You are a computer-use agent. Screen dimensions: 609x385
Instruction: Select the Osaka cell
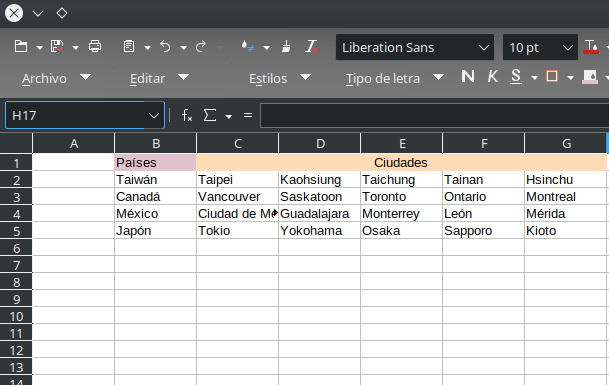click(x=402, y=231)
